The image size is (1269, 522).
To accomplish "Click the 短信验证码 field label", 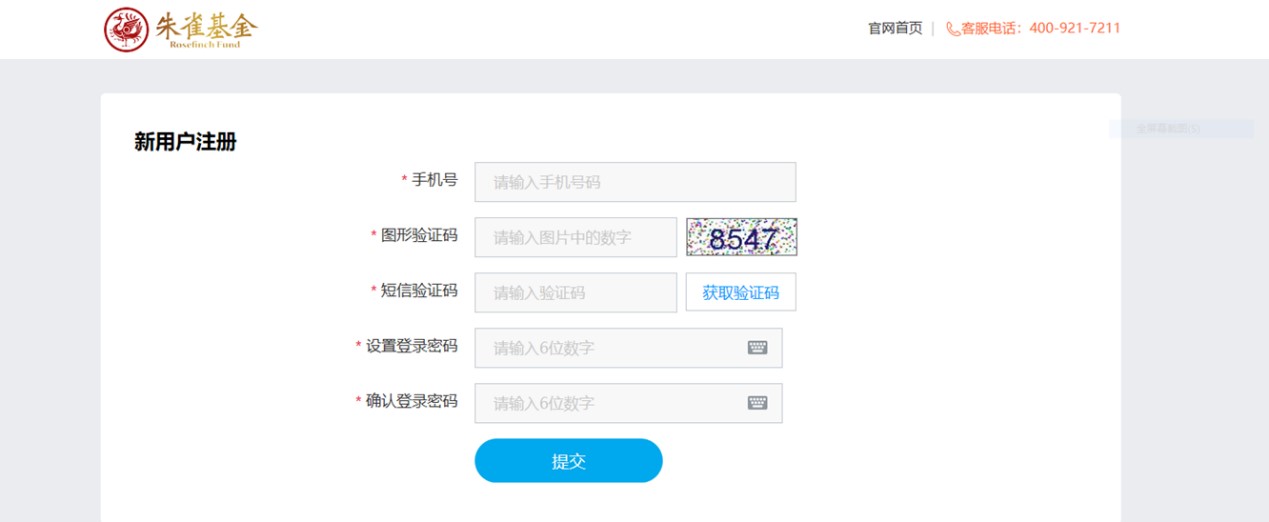I will pyautogui.click(x=419, y=290).
